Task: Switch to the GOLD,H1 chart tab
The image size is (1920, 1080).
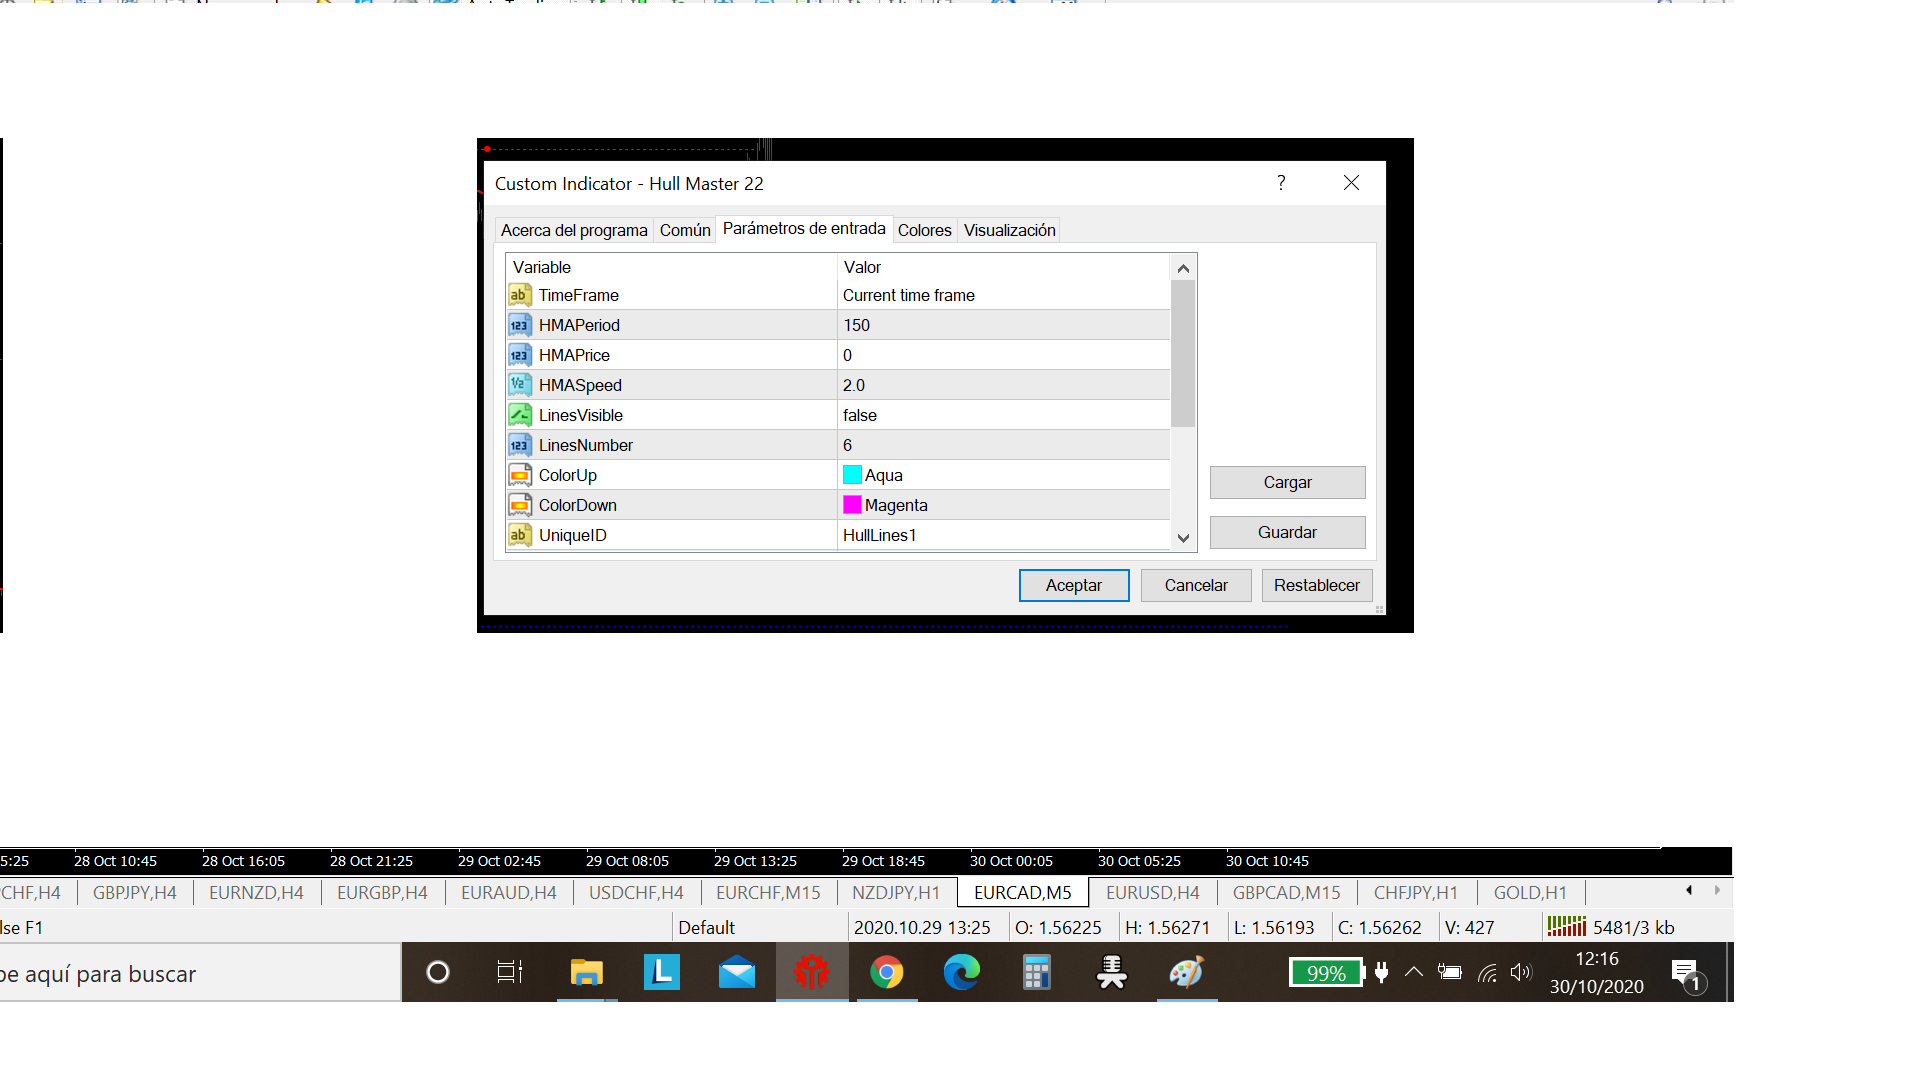Action: click(x=1530, y=892)
